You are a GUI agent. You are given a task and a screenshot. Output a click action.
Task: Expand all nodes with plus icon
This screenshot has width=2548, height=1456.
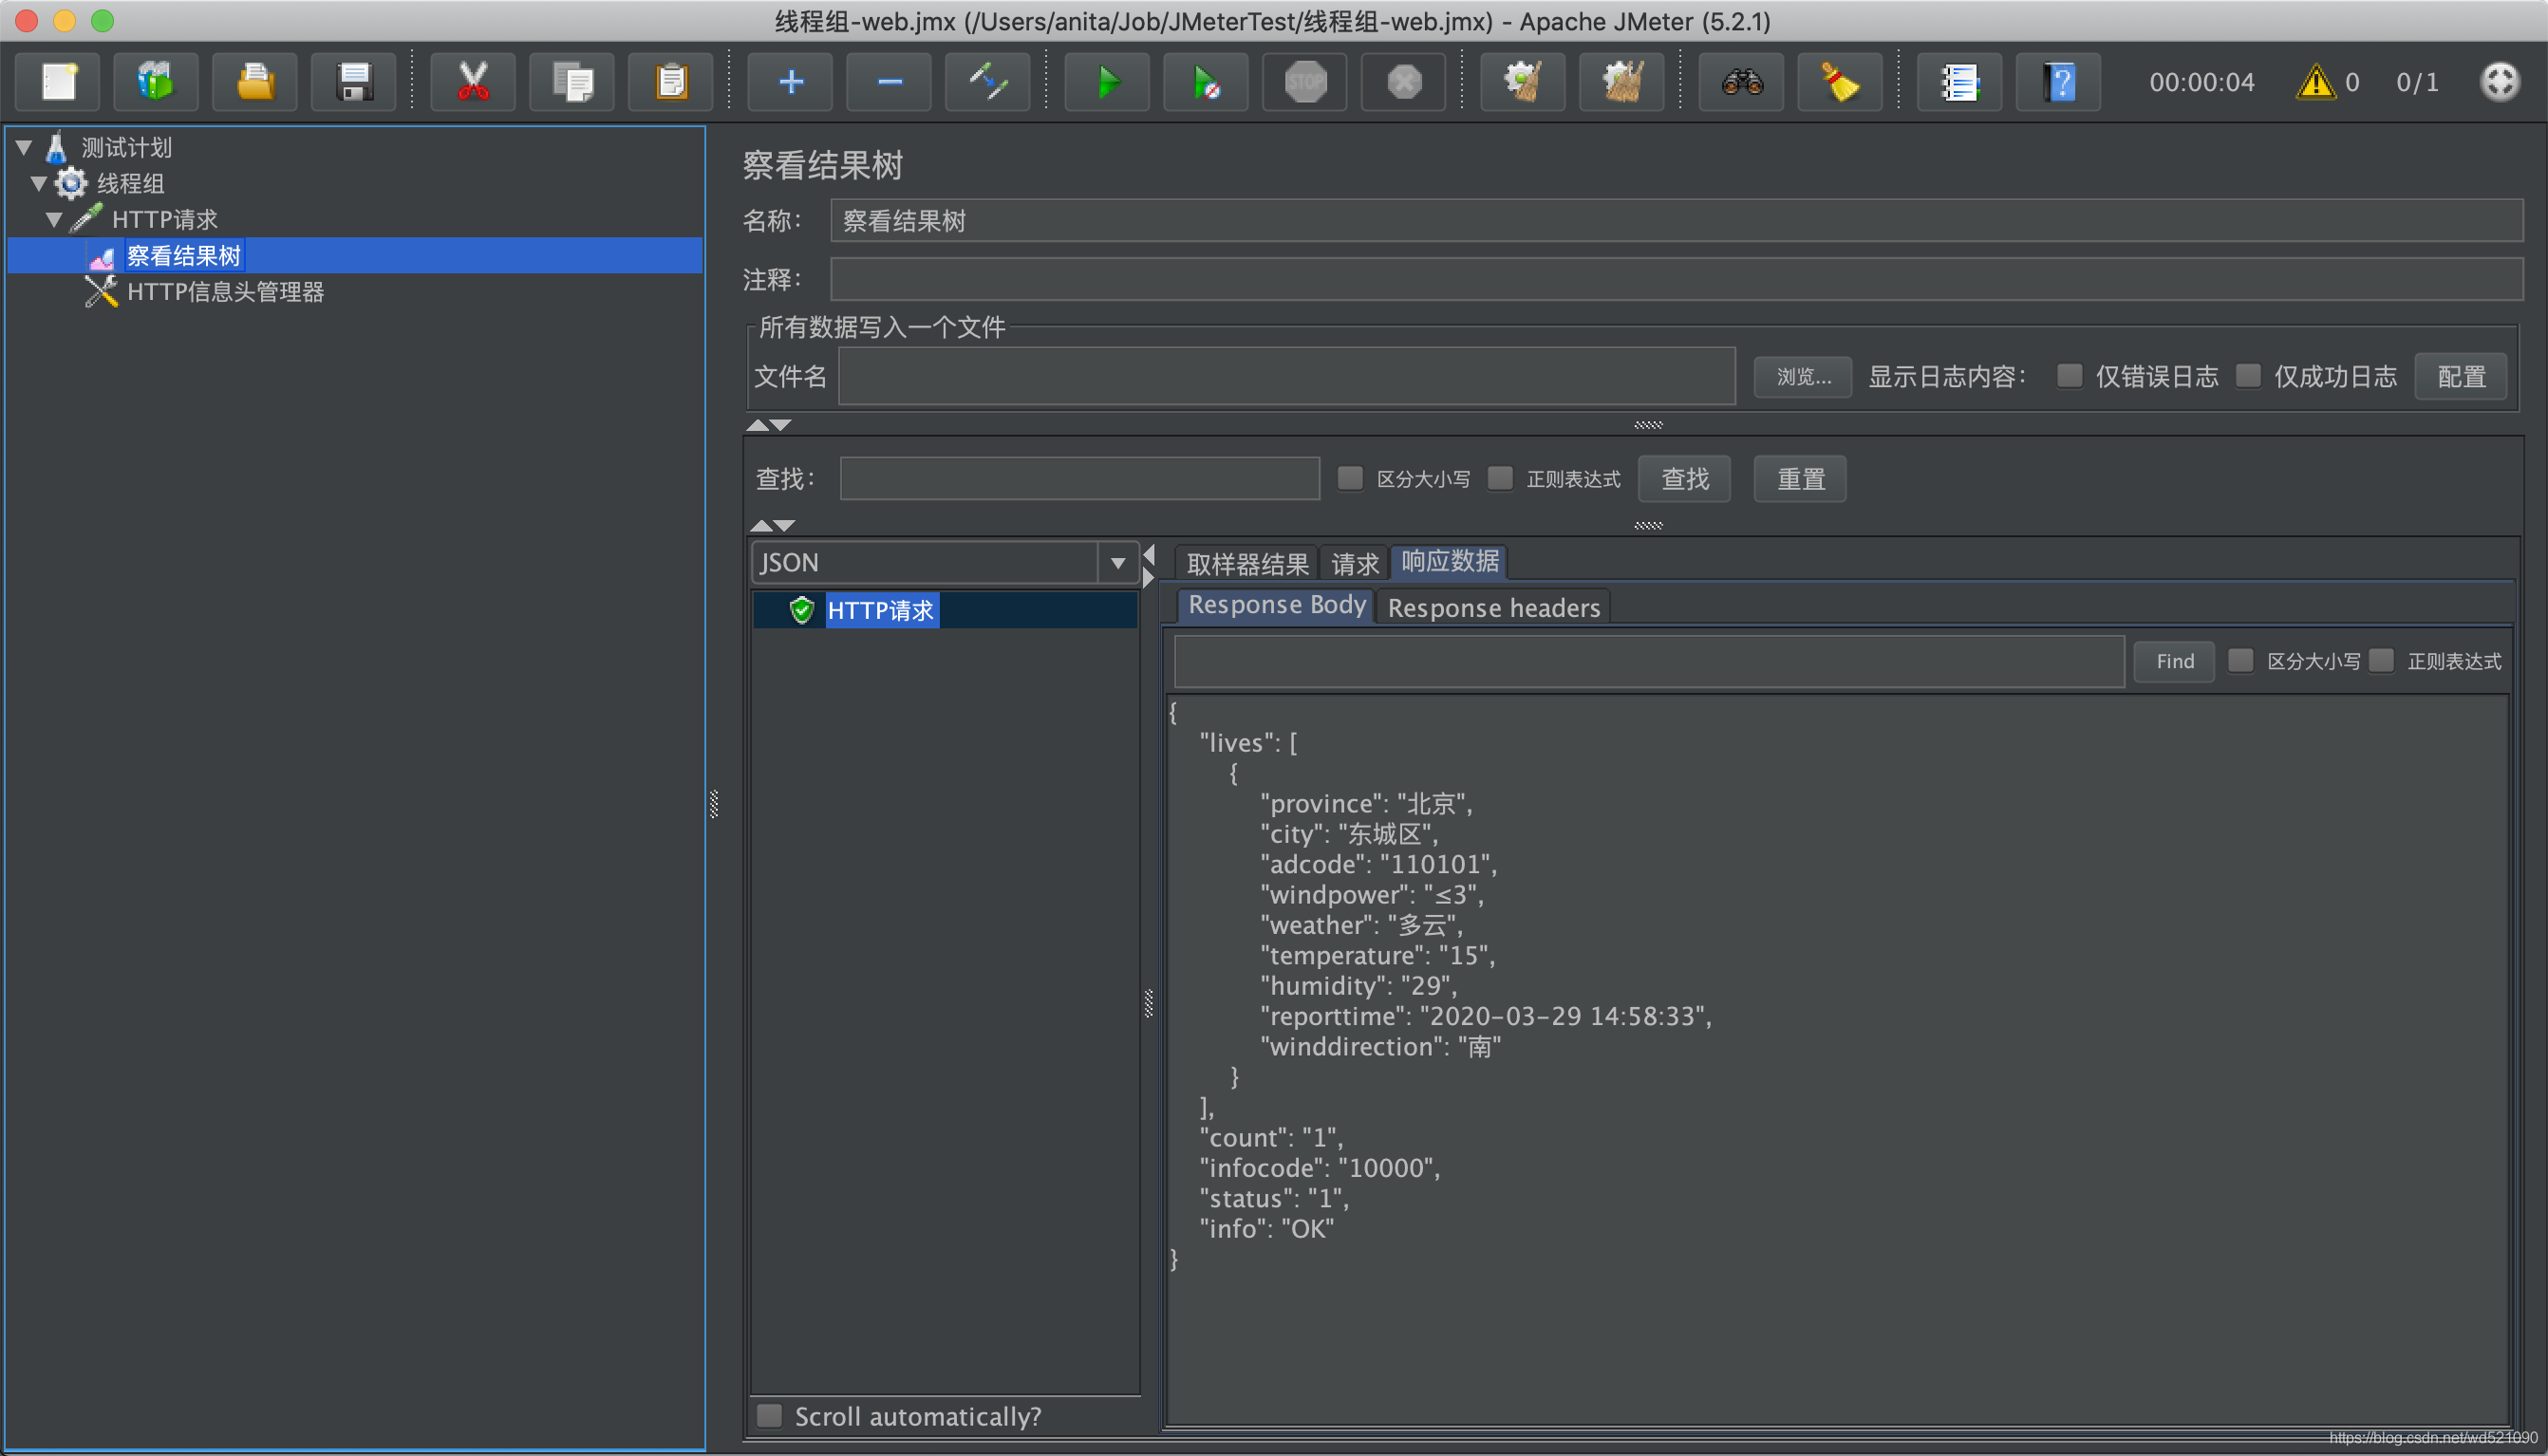point(790,82)
